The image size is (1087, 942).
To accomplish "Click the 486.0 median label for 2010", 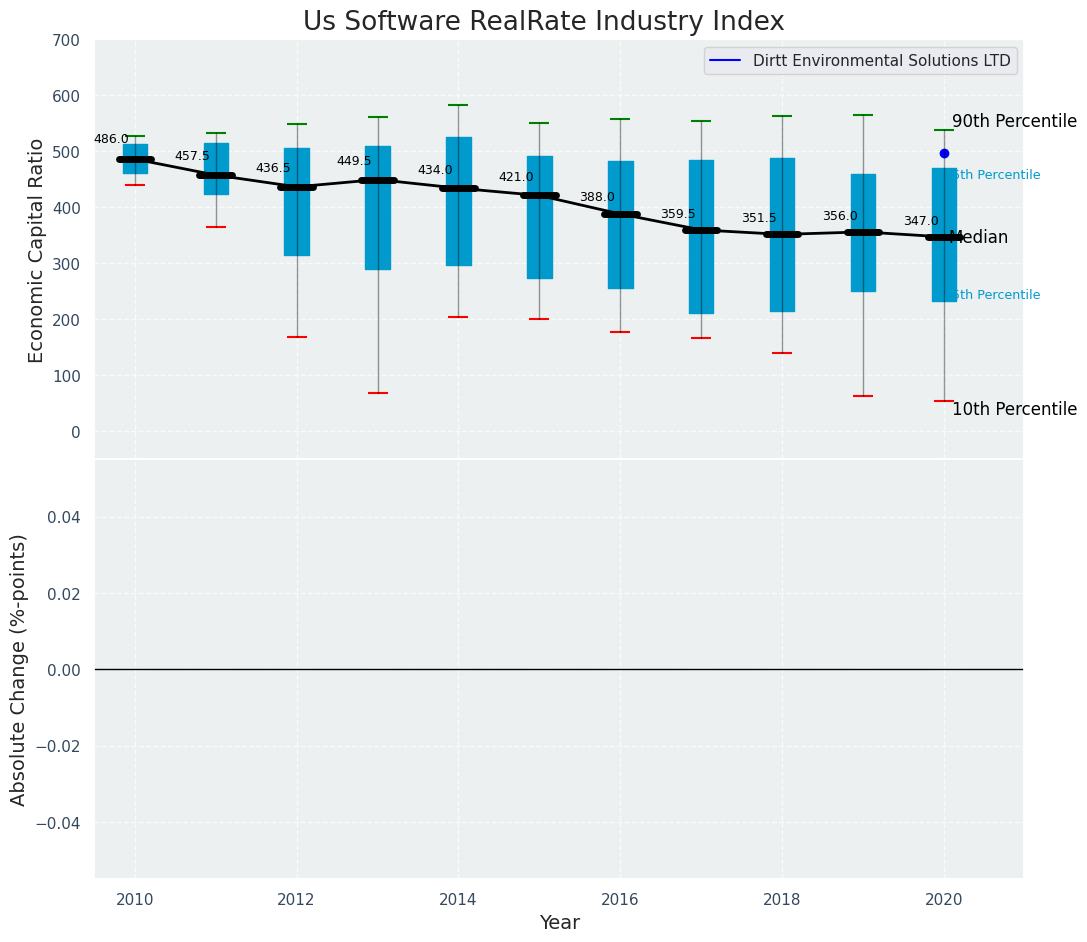I will (x=112, y=139).
